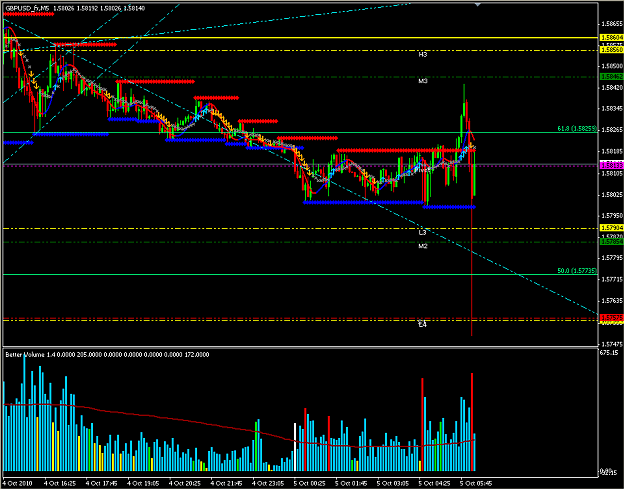Viewport: 625px width, 490px height.
Task: Click the 1.58185 price scale value
Action: (x=612, y=152)
